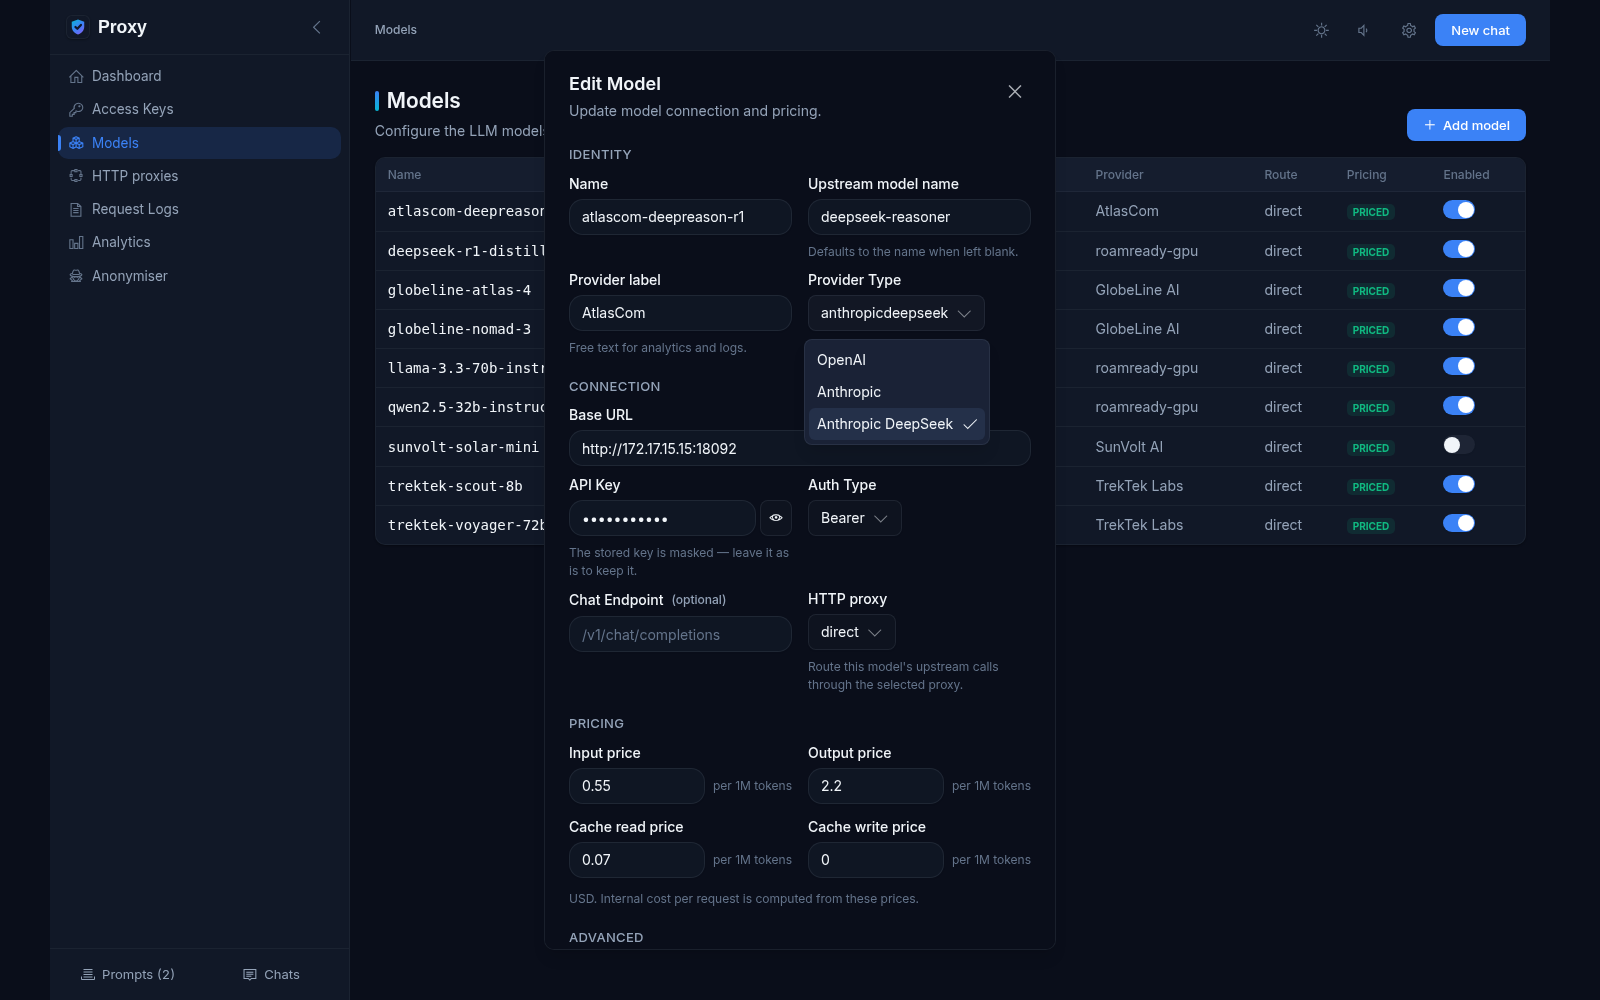Open the Dashboard page
1600x1000 pixels.
pos(200,76)
